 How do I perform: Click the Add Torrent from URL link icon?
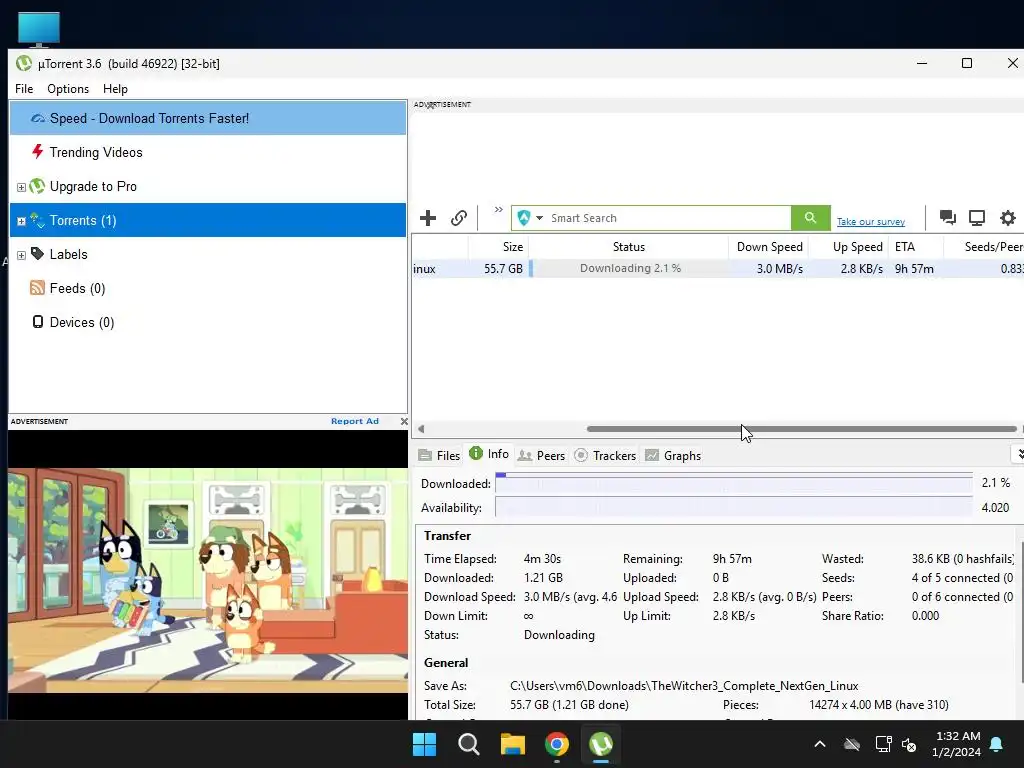459,218
